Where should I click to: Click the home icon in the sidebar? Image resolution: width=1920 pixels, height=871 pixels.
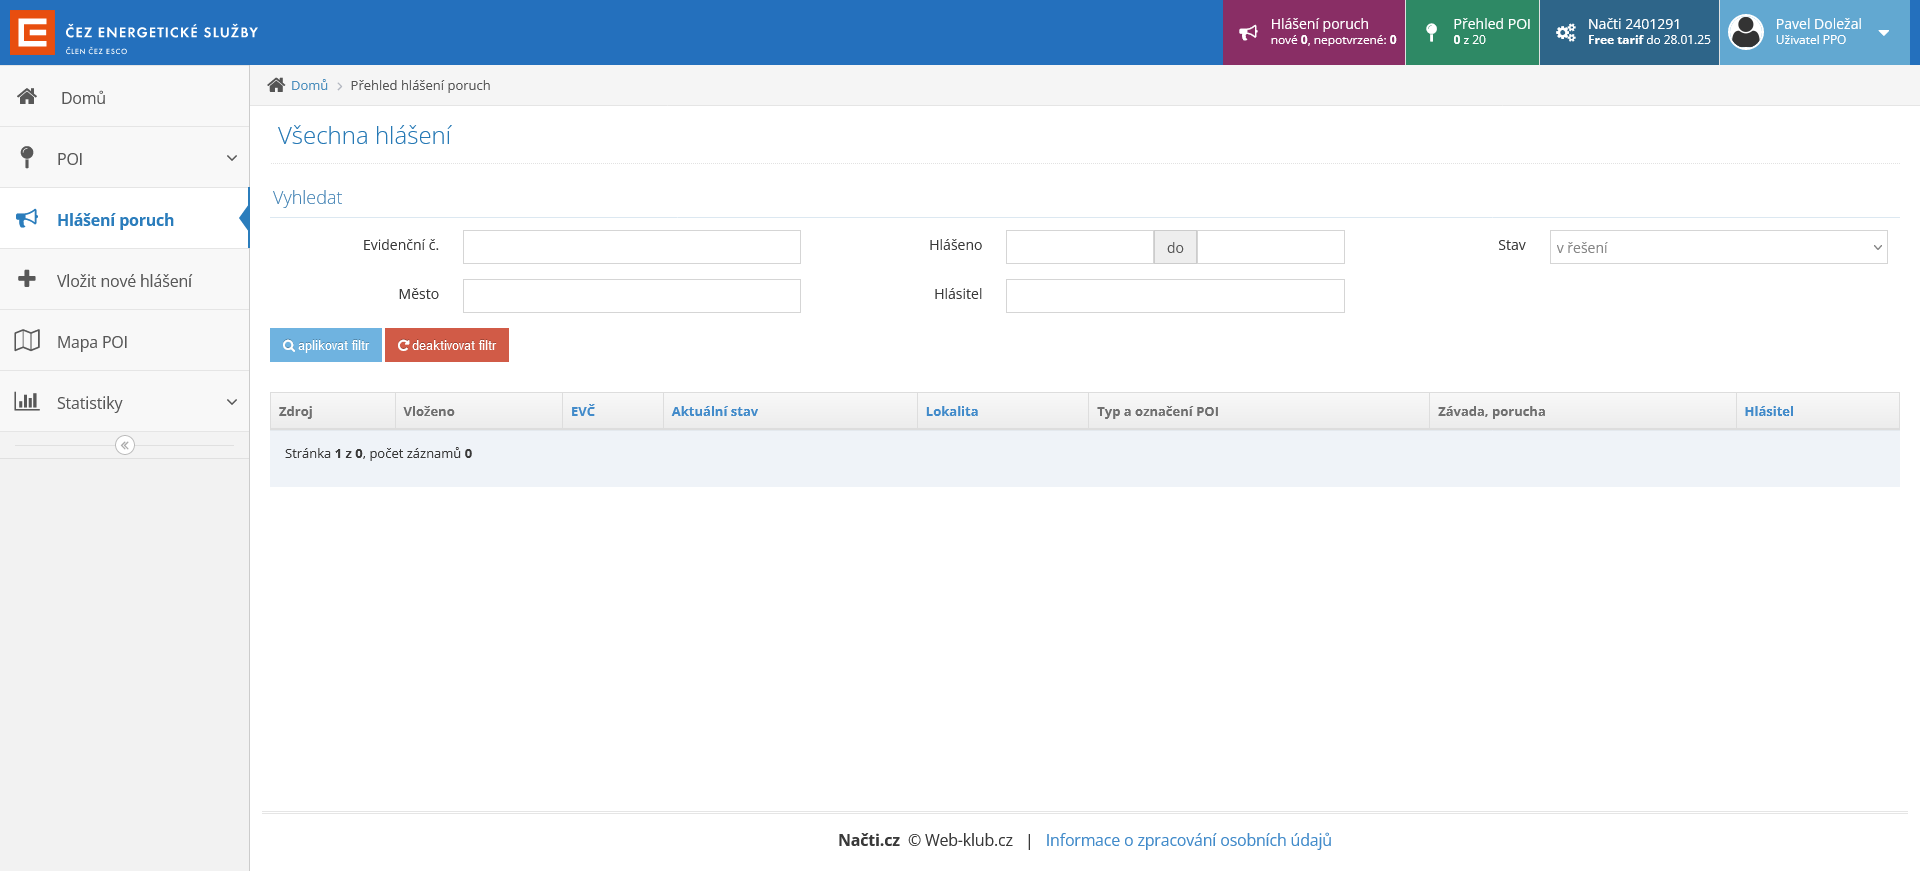(27, 97)
